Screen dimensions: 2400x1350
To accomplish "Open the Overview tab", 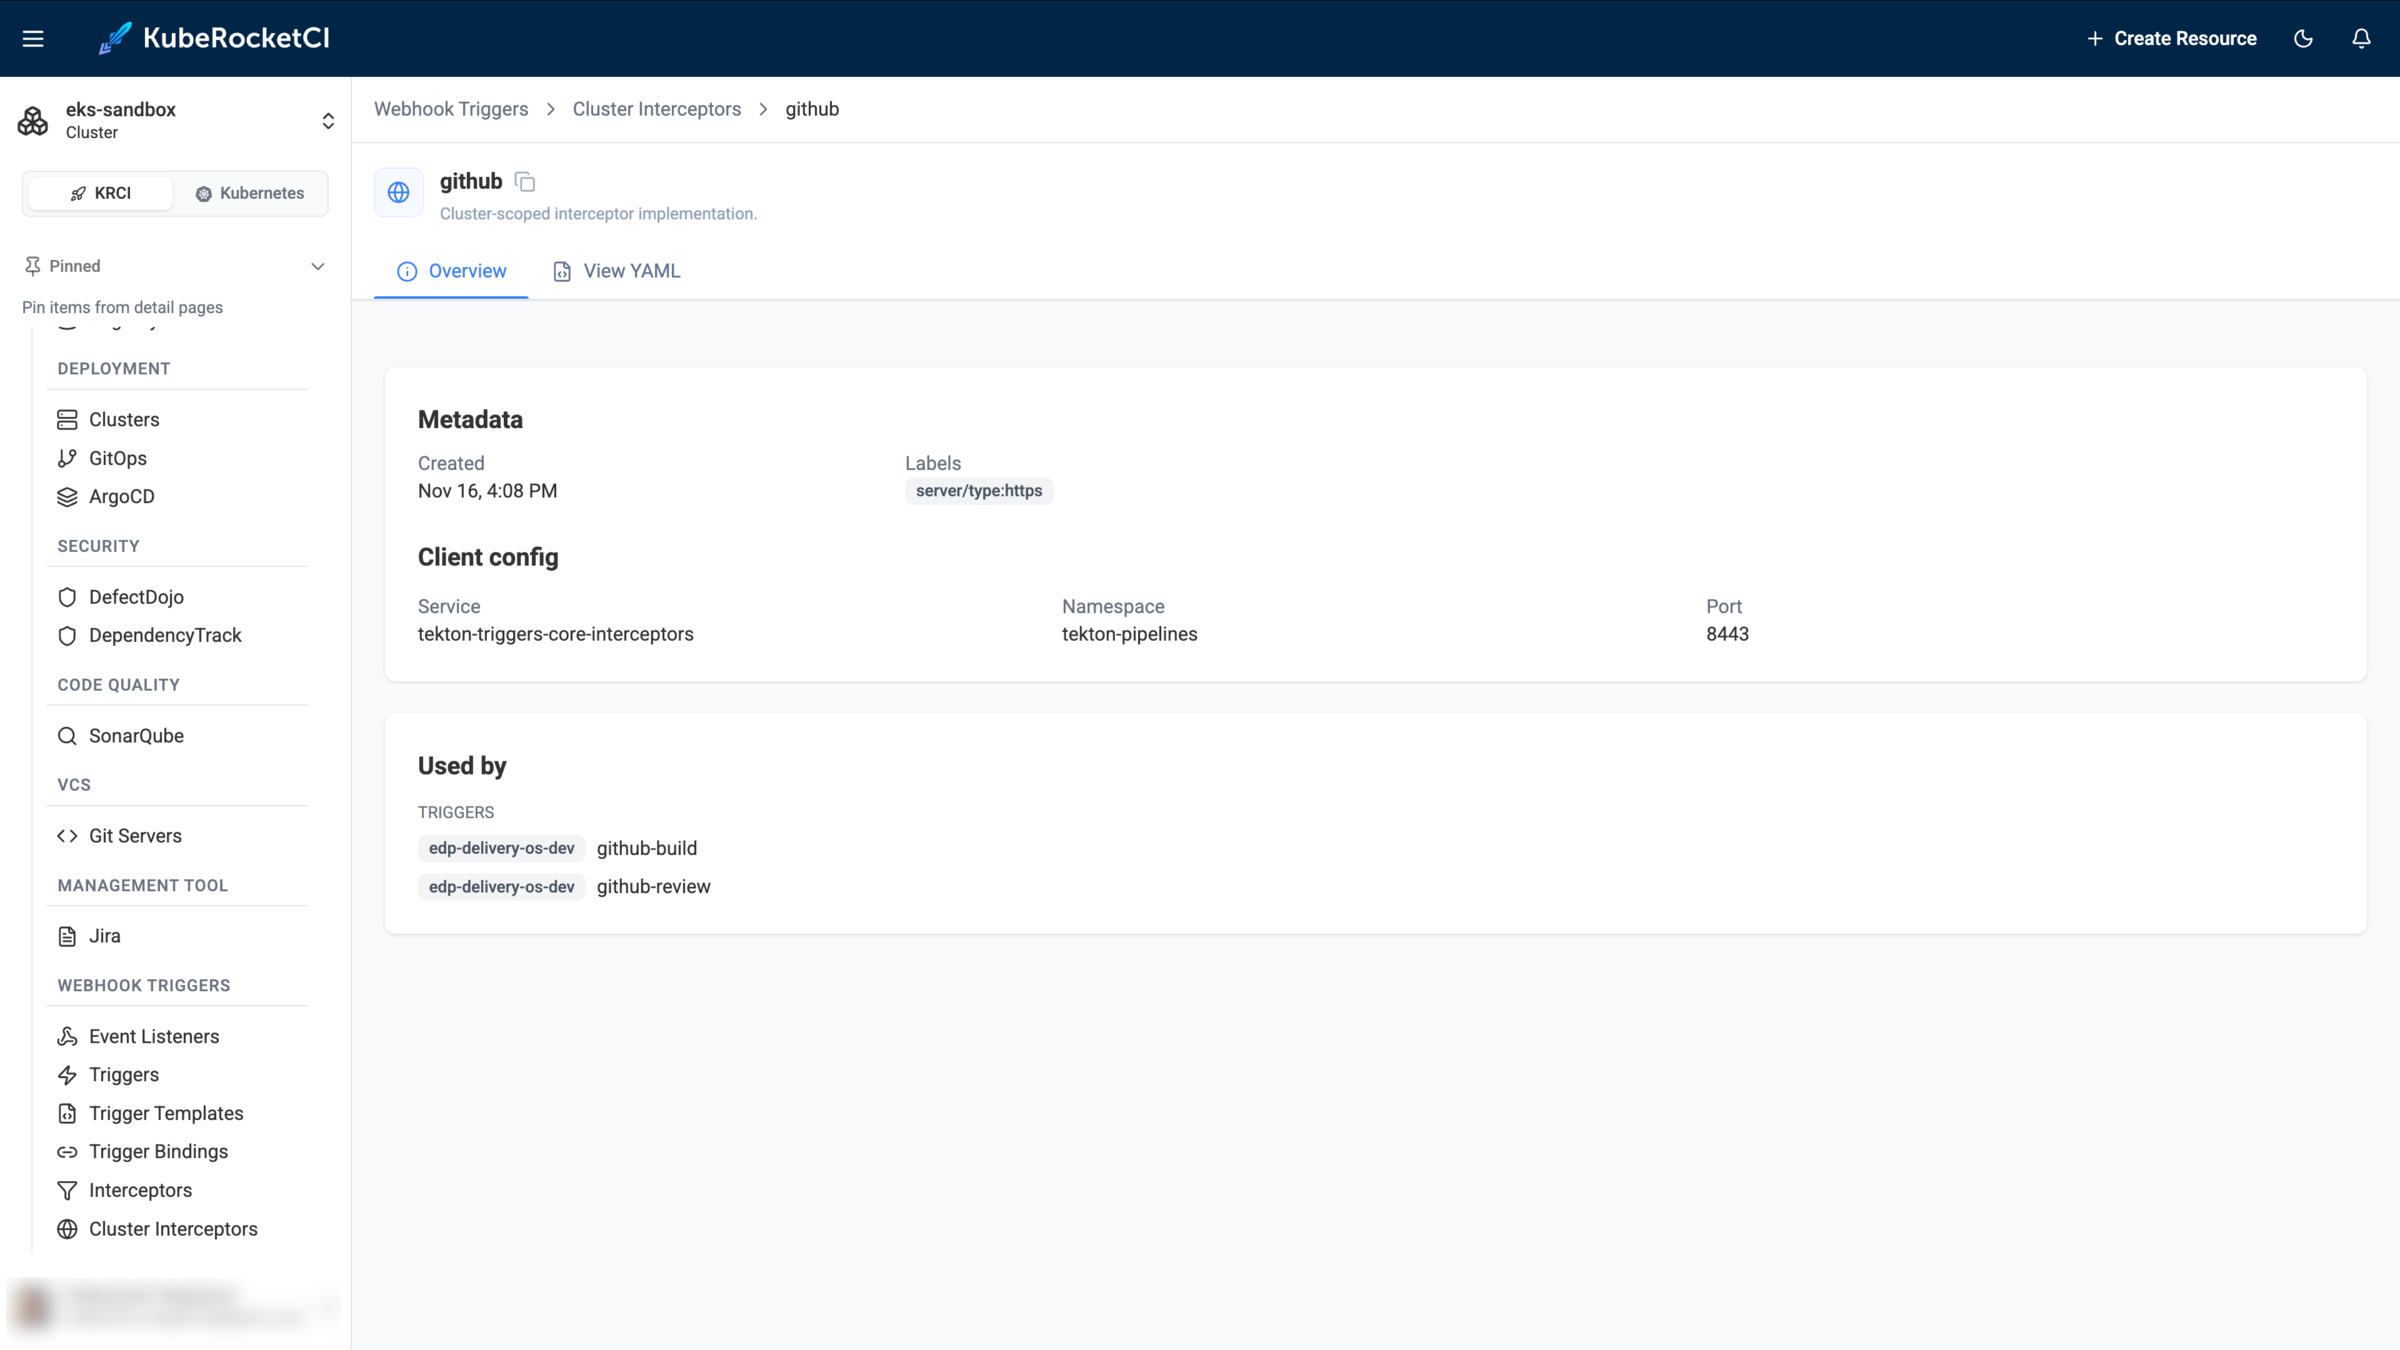I will pos(451,271).
